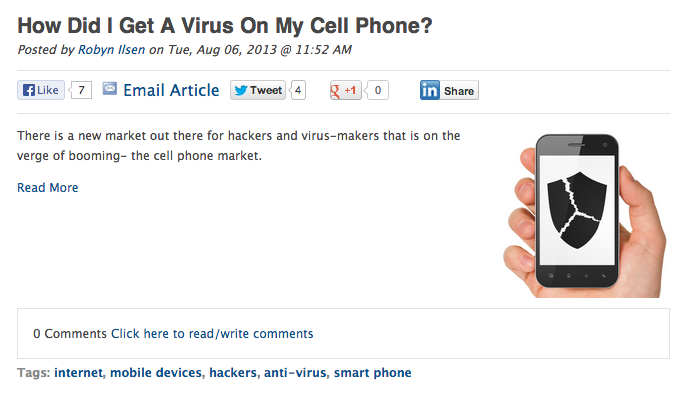The height and width of the screenshot is (394, 689).
Task: Select the internet tag
Action: point(78,372)
